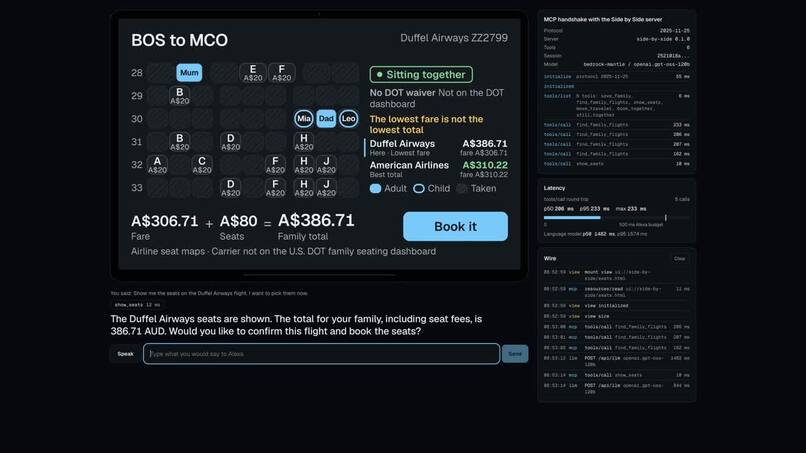
Task: Pick seat B in row 31
Action: [179, 142]
